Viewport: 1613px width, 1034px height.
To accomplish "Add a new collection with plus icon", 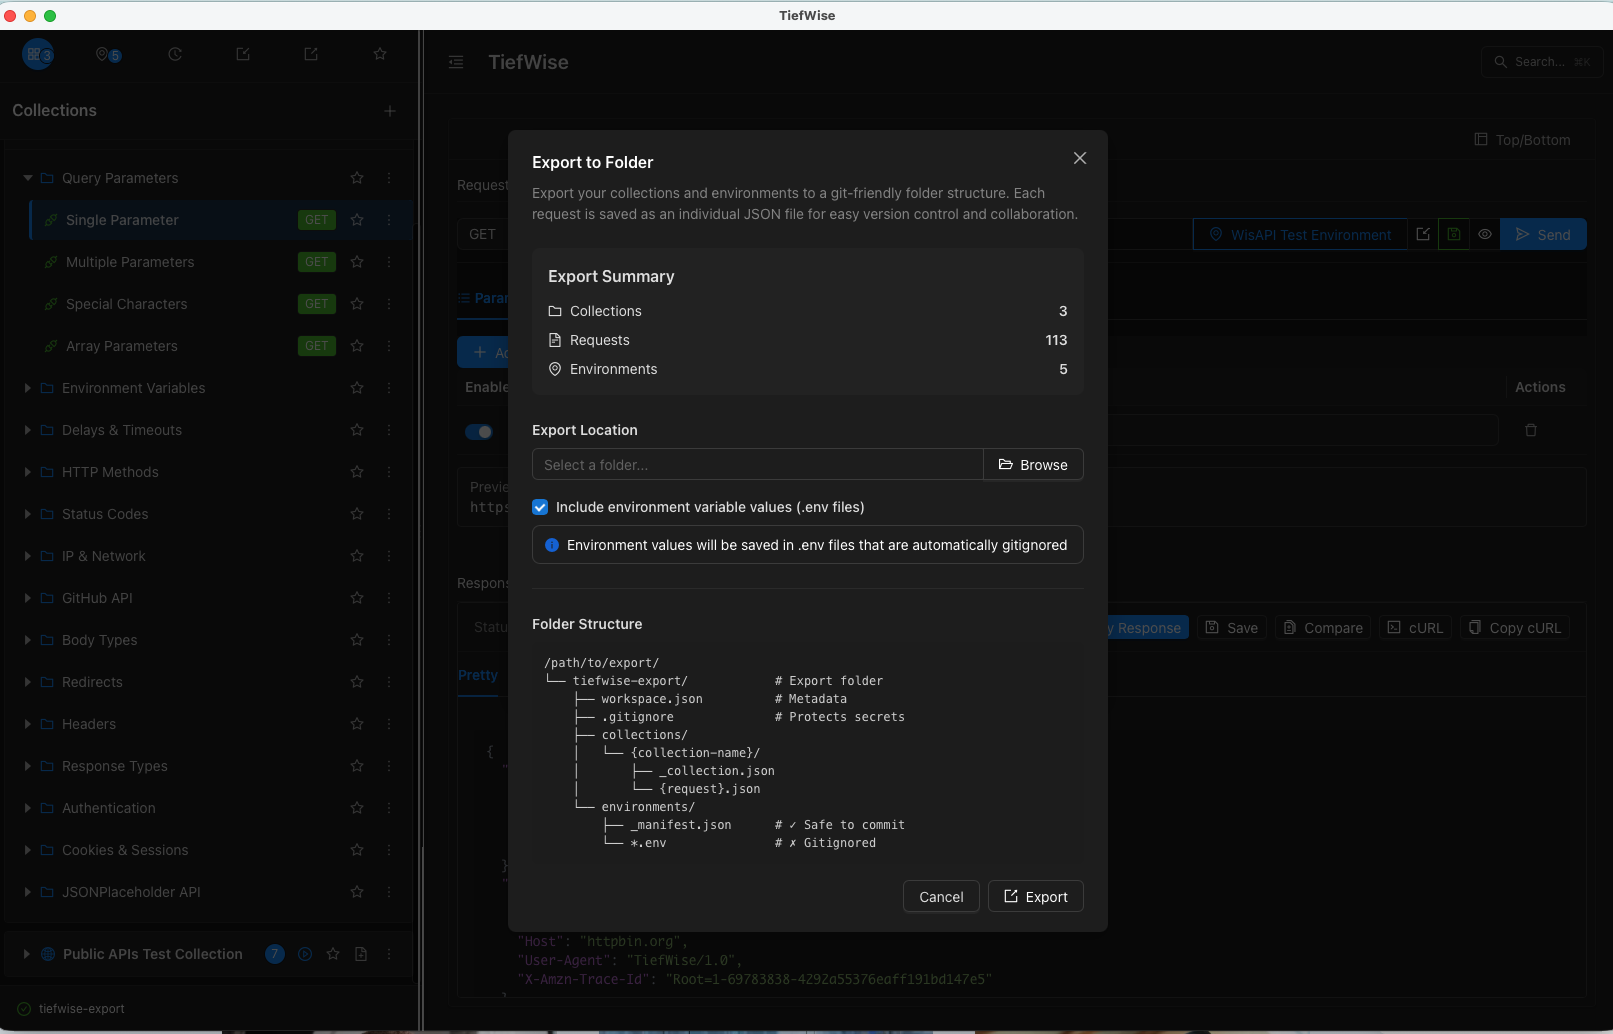I will click(390, 111).
